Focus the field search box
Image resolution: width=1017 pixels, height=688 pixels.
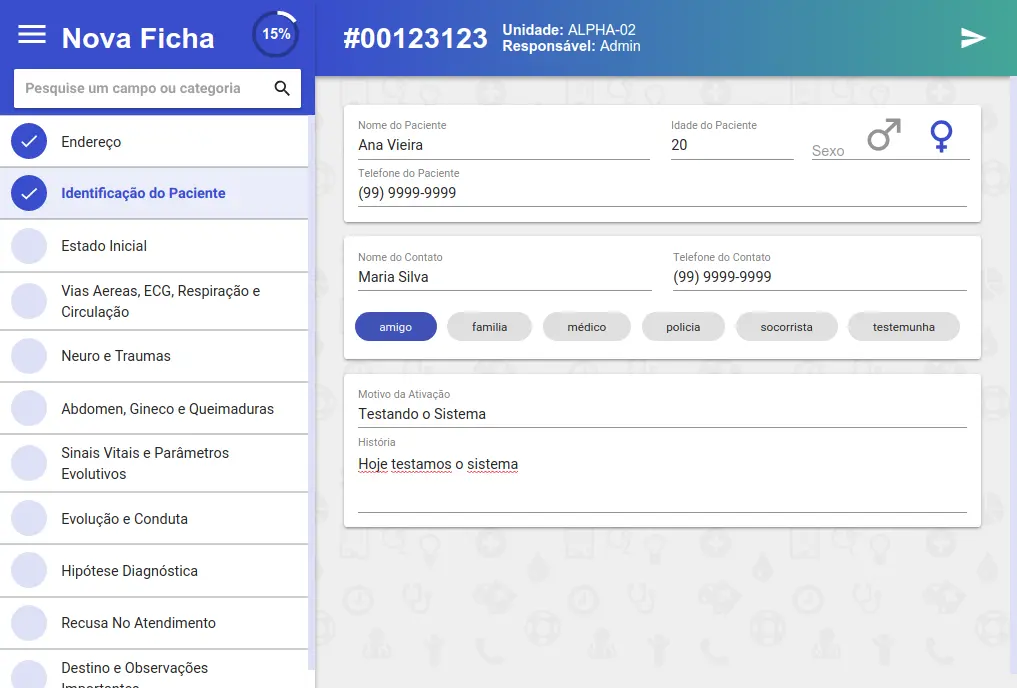pyautogui.click(x=140, y=89)
